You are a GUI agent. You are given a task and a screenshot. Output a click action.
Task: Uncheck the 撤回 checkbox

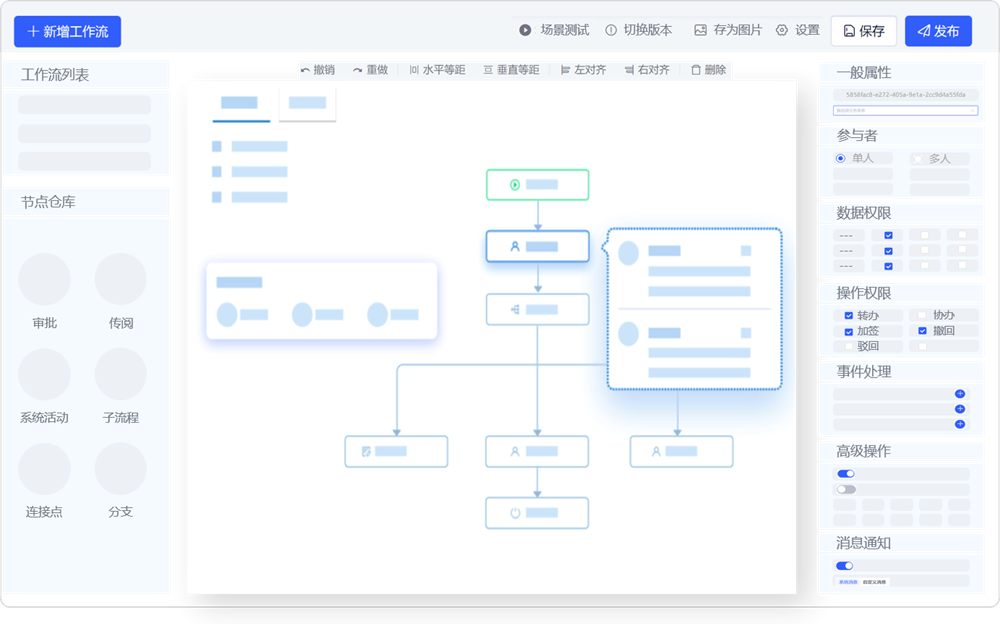point(922,331)
